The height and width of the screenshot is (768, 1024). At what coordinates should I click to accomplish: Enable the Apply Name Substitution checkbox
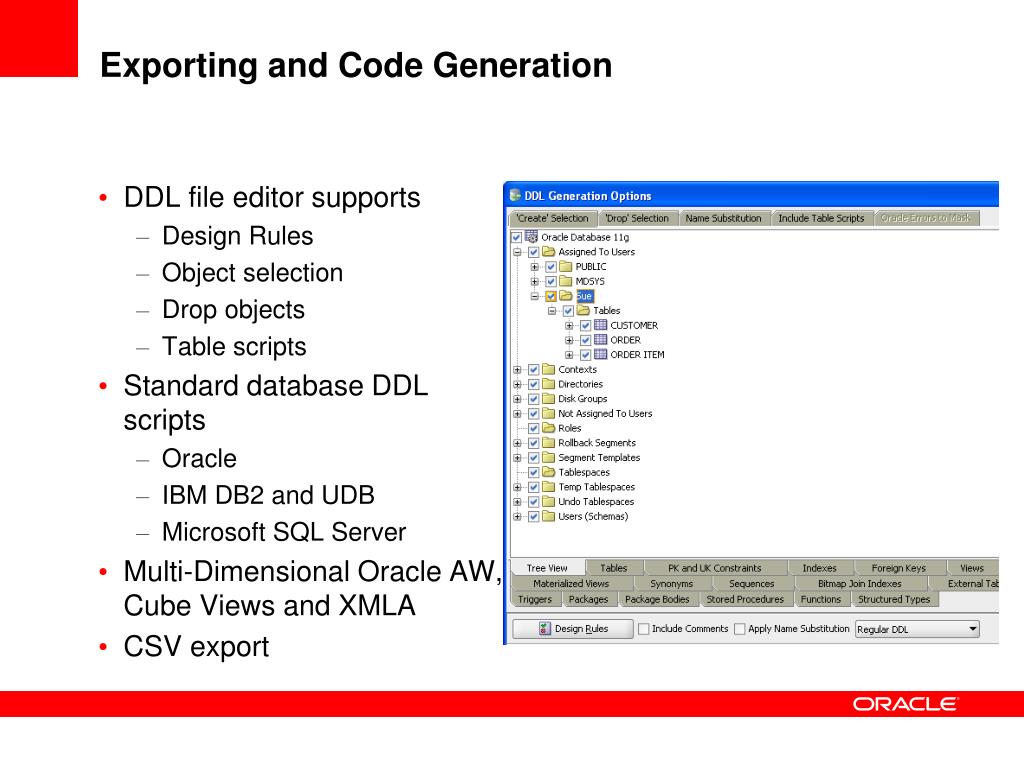point(740,629)
